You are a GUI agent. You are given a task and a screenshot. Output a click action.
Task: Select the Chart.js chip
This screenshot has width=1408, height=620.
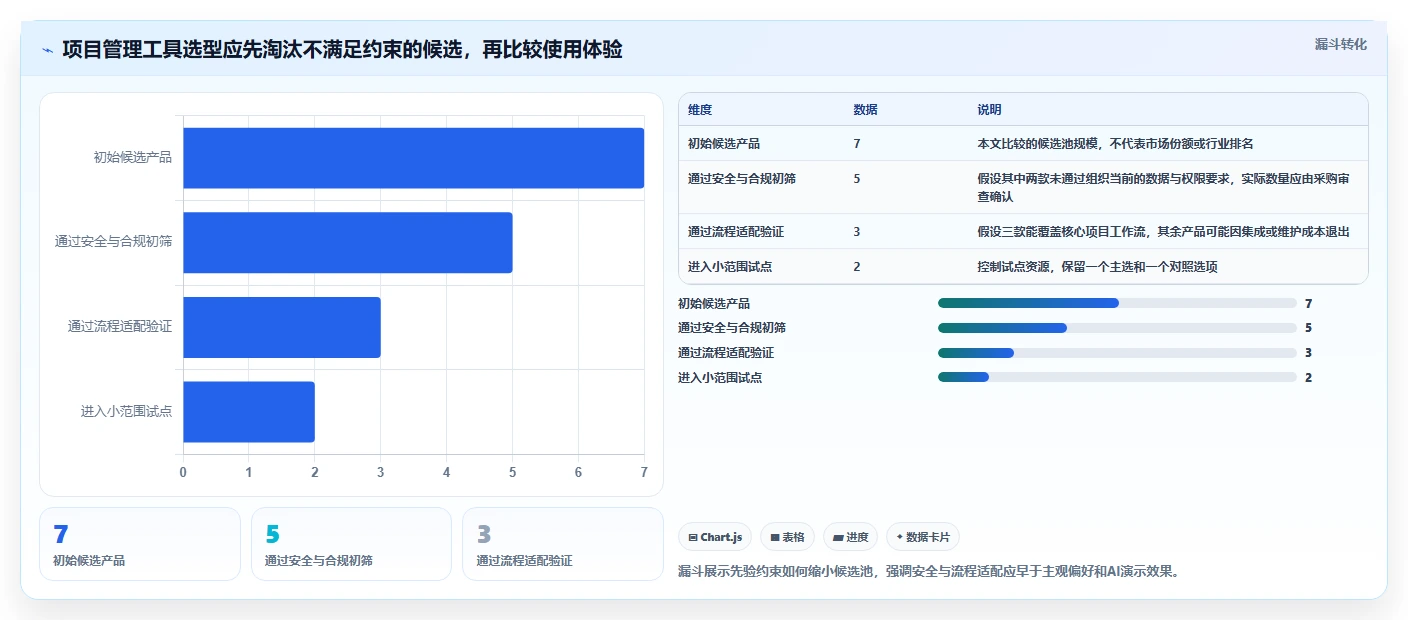click(x=715, y=537)
